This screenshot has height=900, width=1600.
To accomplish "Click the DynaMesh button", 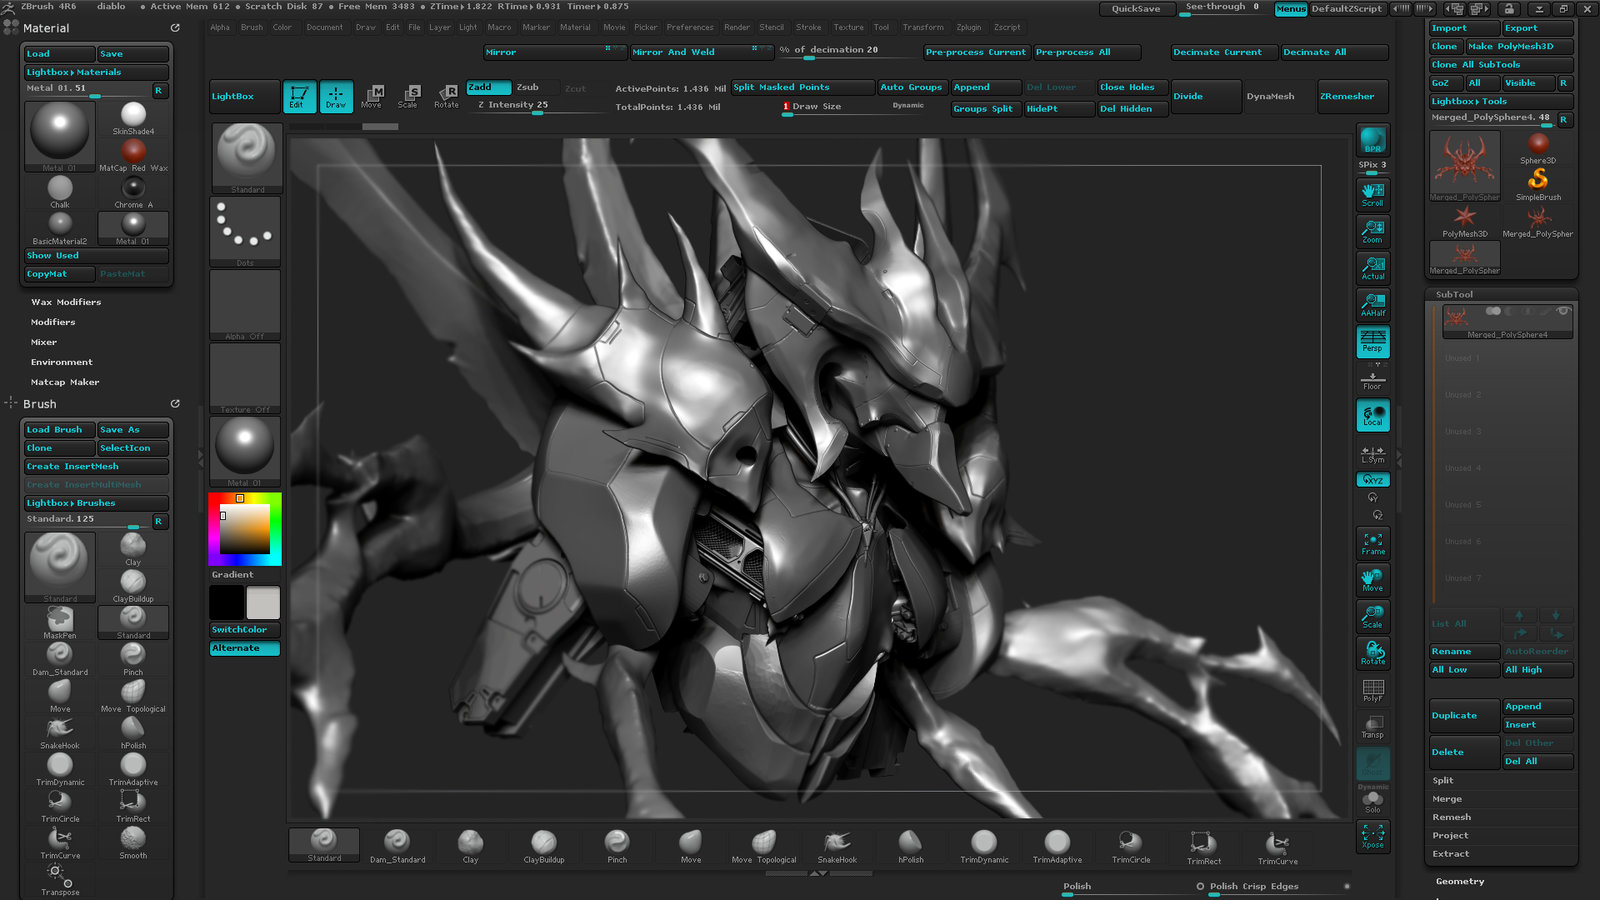I will (x=1270, y=96).
